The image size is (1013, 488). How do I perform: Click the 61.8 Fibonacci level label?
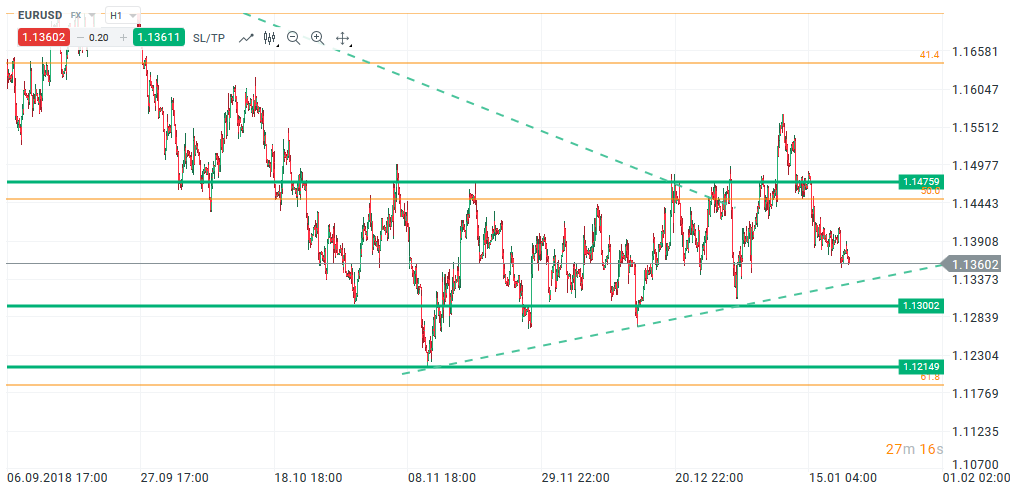tap(930, 376)
